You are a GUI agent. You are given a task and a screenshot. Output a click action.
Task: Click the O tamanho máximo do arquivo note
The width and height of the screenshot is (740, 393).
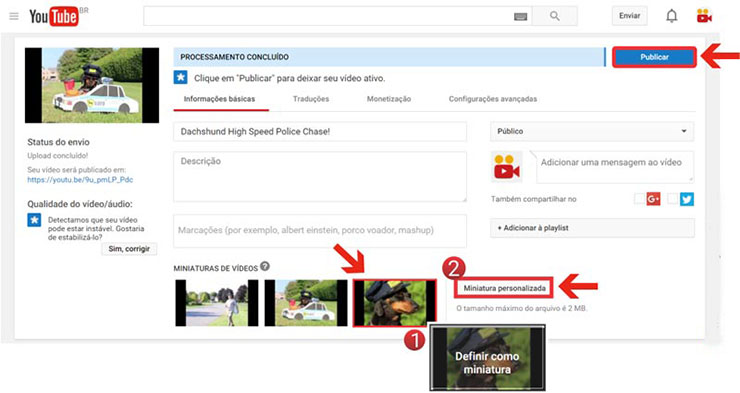521,309
